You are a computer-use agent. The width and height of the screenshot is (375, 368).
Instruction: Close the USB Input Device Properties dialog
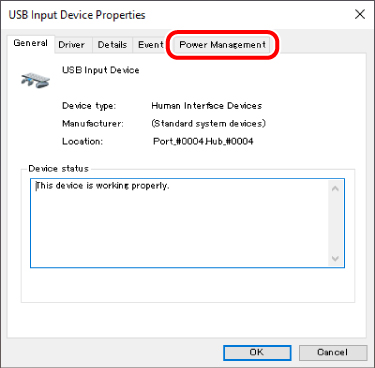360,14
